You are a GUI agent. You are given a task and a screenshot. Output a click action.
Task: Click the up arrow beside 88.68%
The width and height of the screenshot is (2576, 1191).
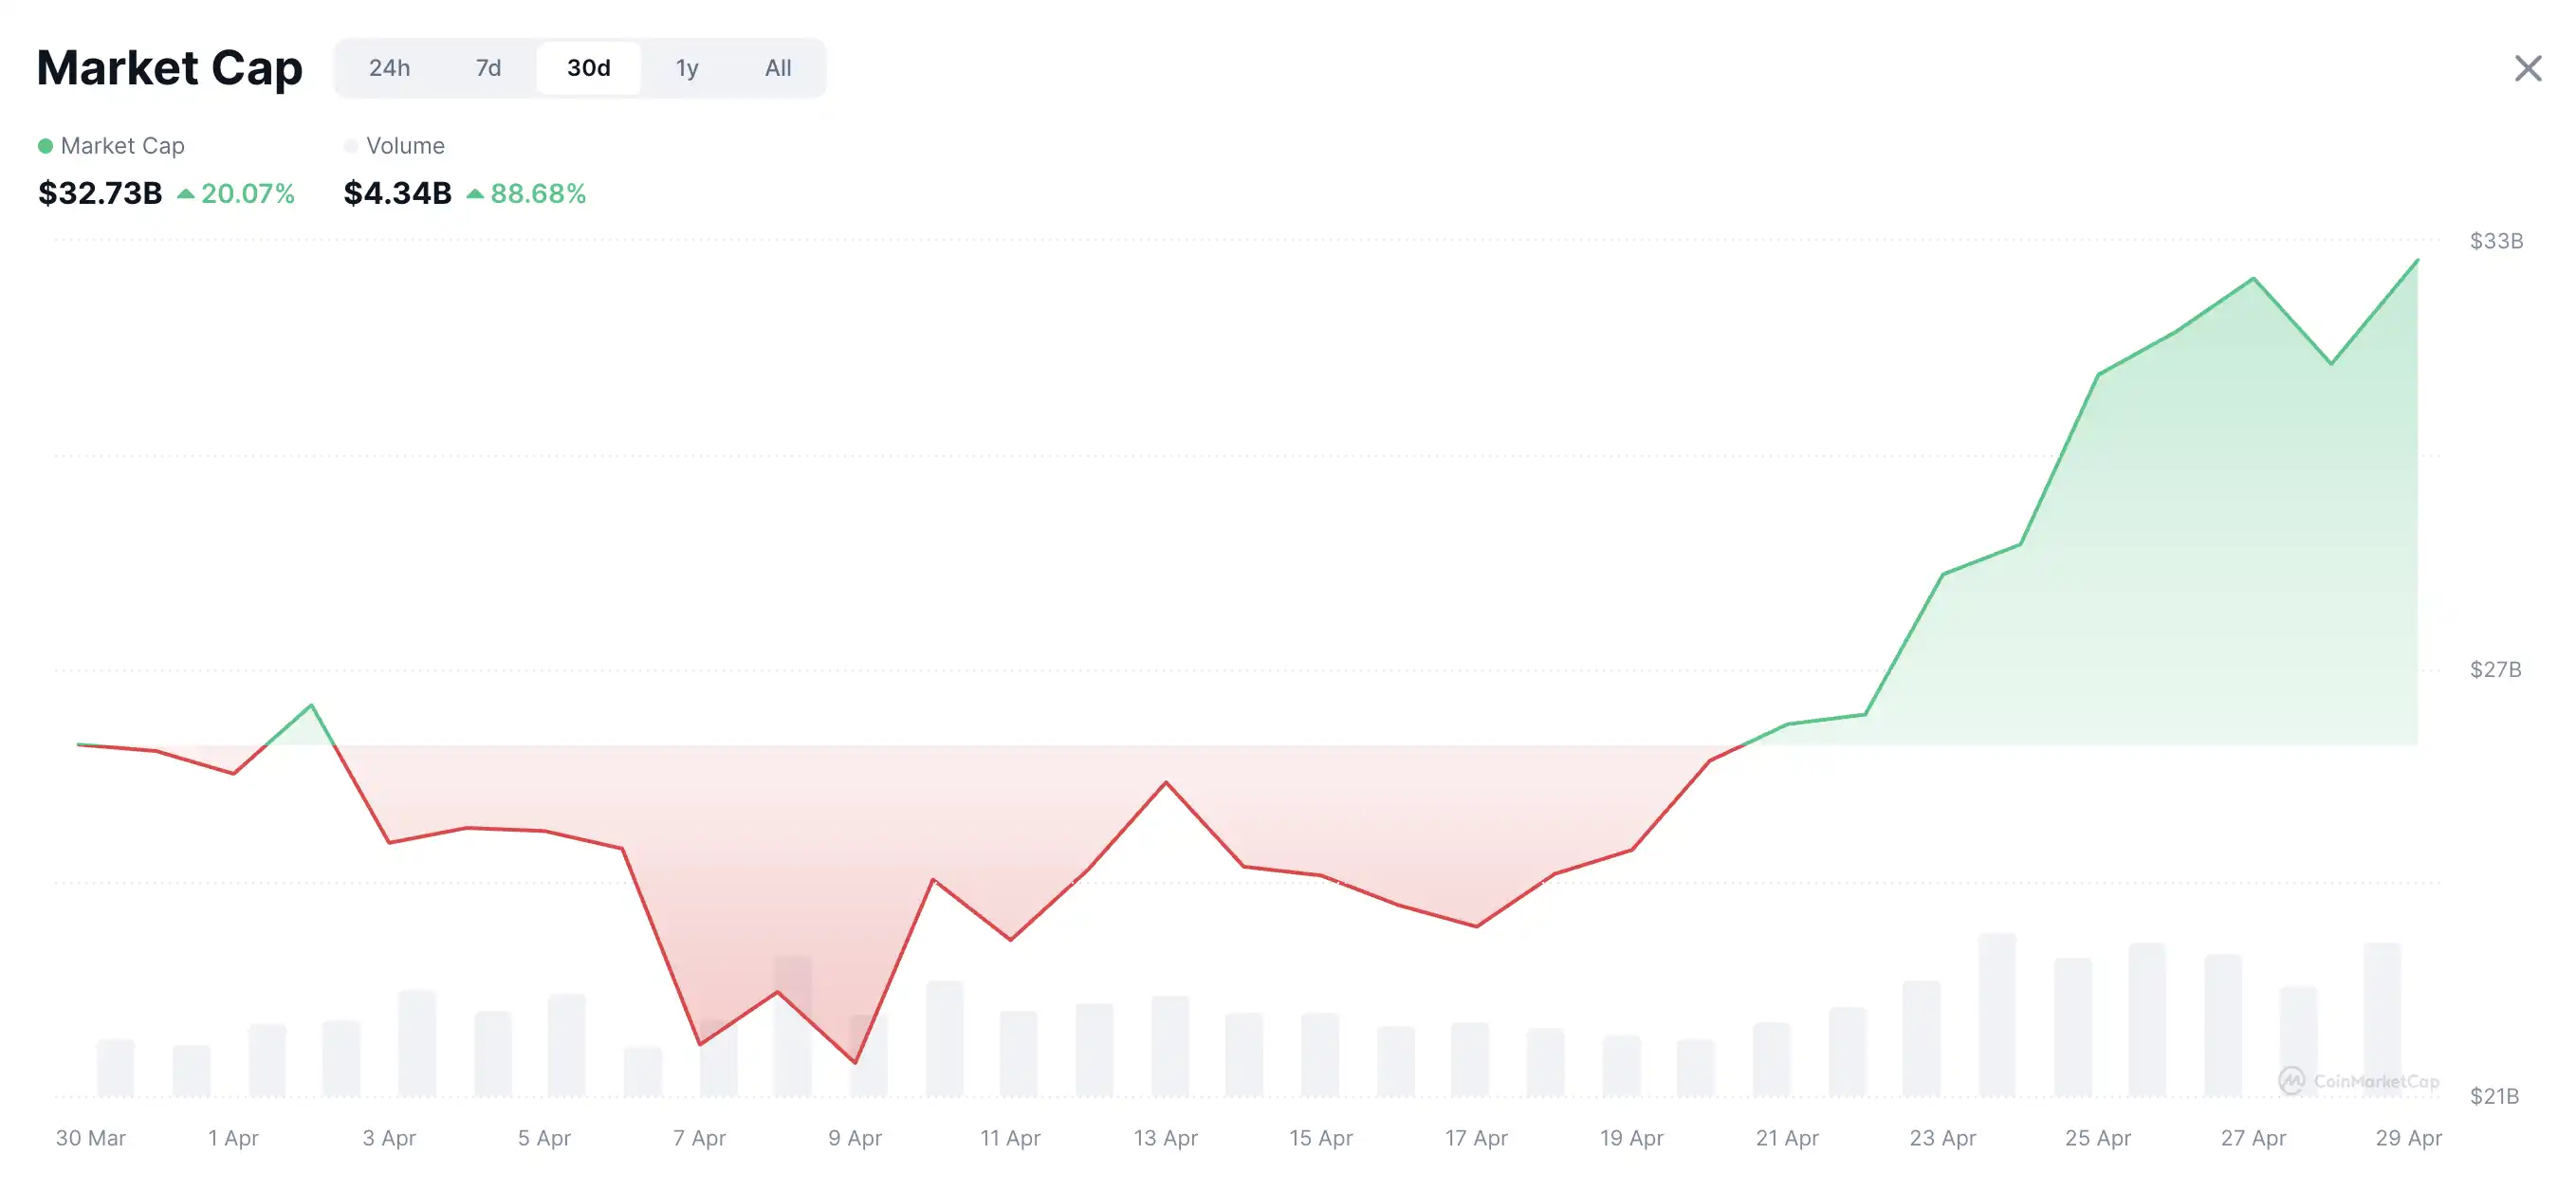click(475, 194)
